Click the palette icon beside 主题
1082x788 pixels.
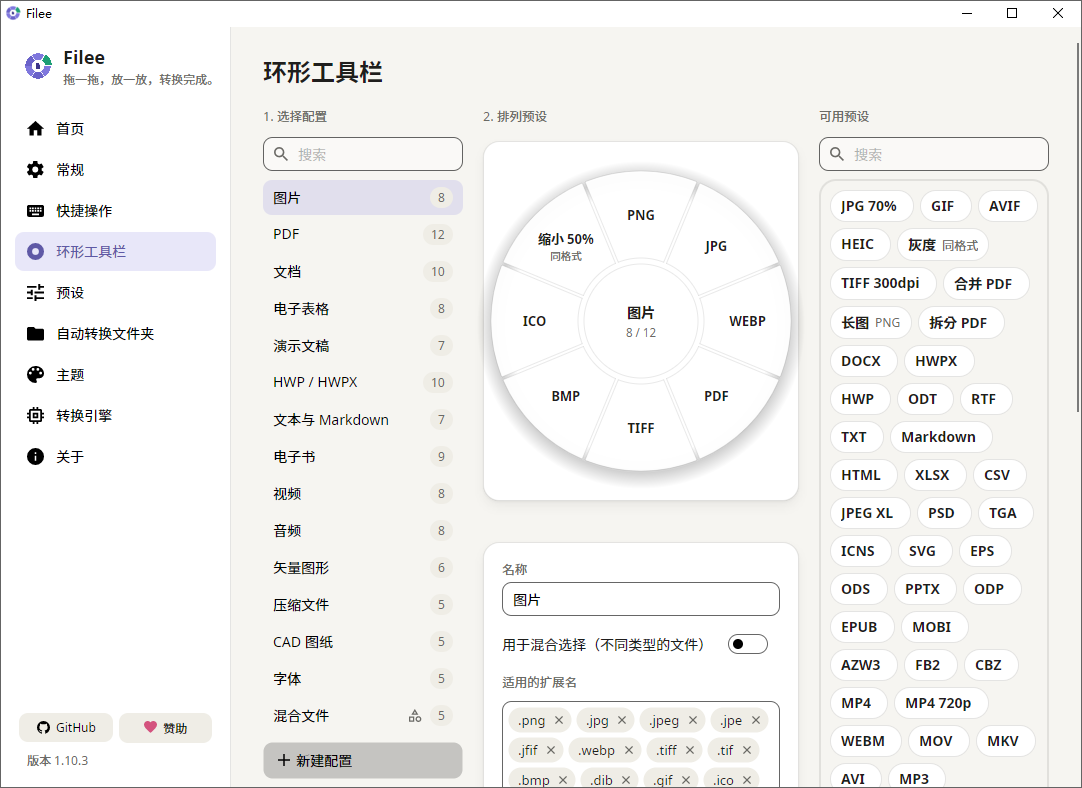(35, 375)
